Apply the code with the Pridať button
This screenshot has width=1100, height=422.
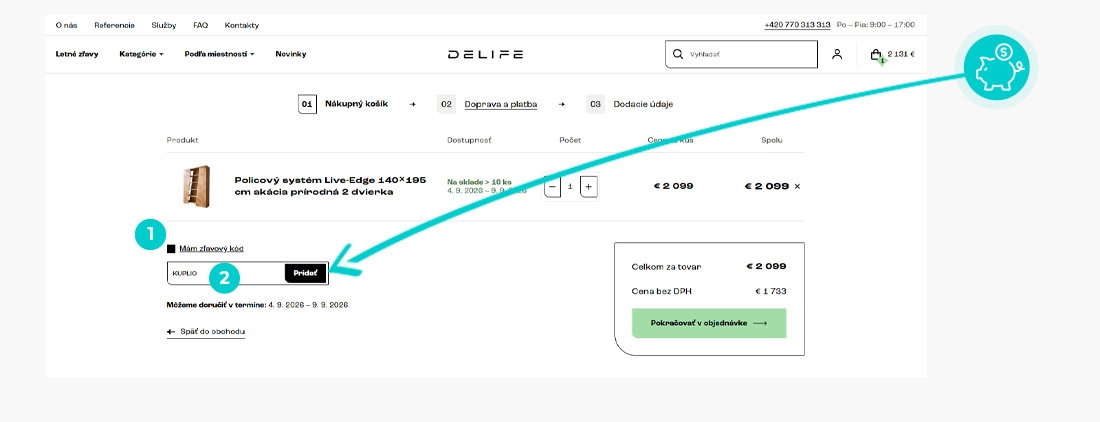pos(305,273)
